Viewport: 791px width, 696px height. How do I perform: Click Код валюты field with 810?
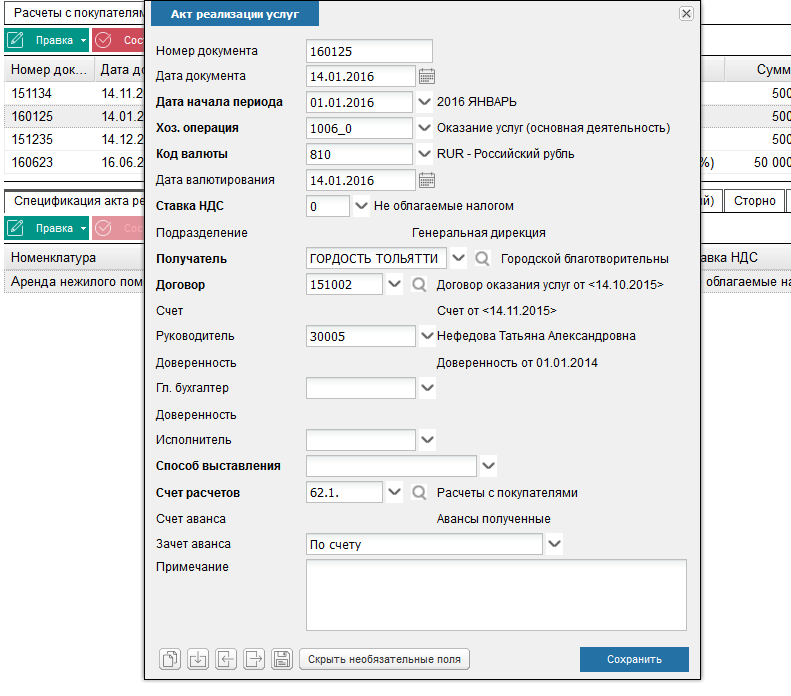[359, 154]
